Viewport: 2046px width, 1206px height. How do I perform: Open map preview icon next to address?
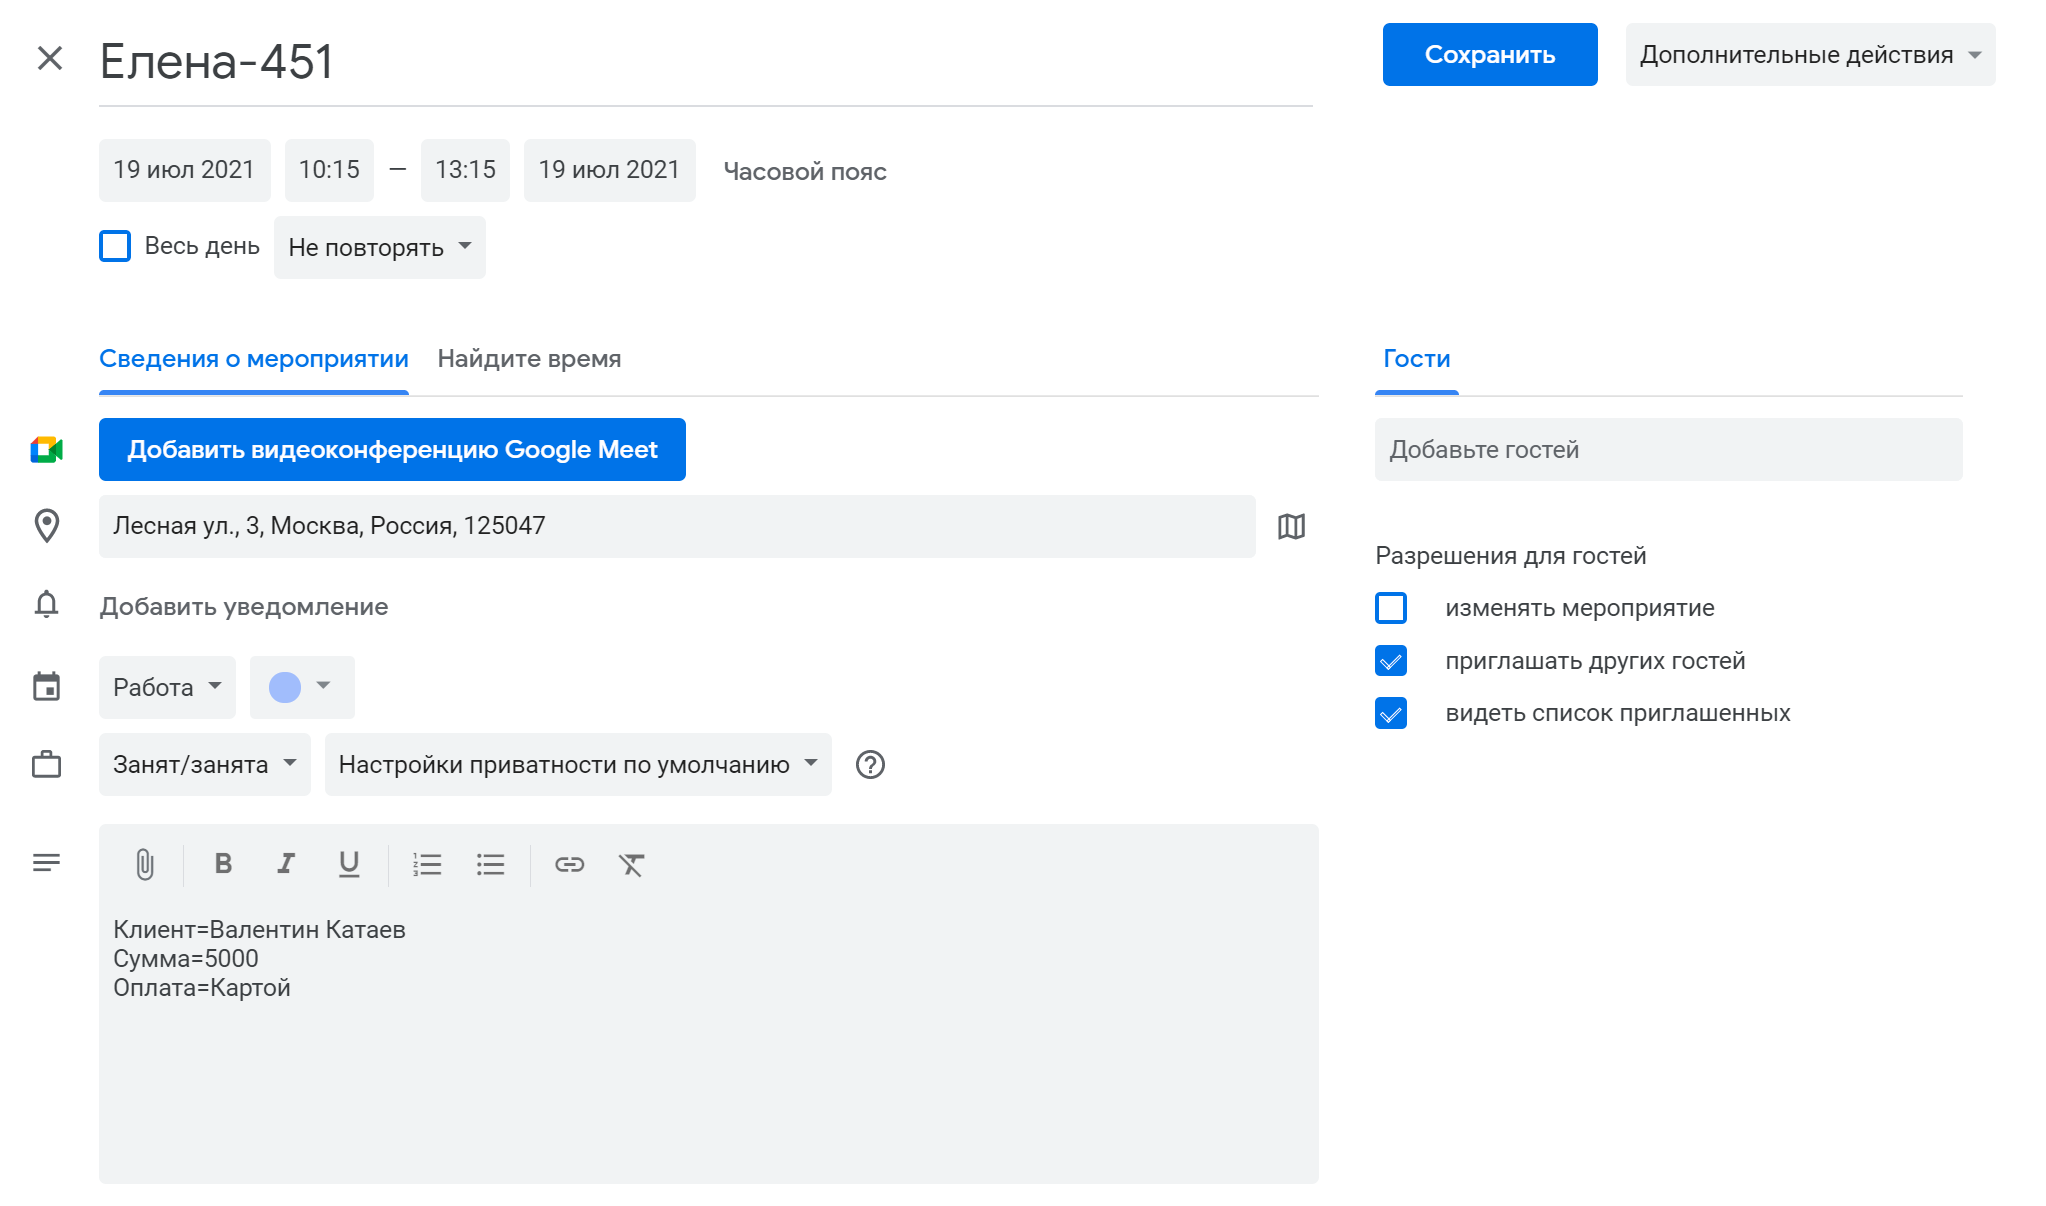pos(1292,526)
